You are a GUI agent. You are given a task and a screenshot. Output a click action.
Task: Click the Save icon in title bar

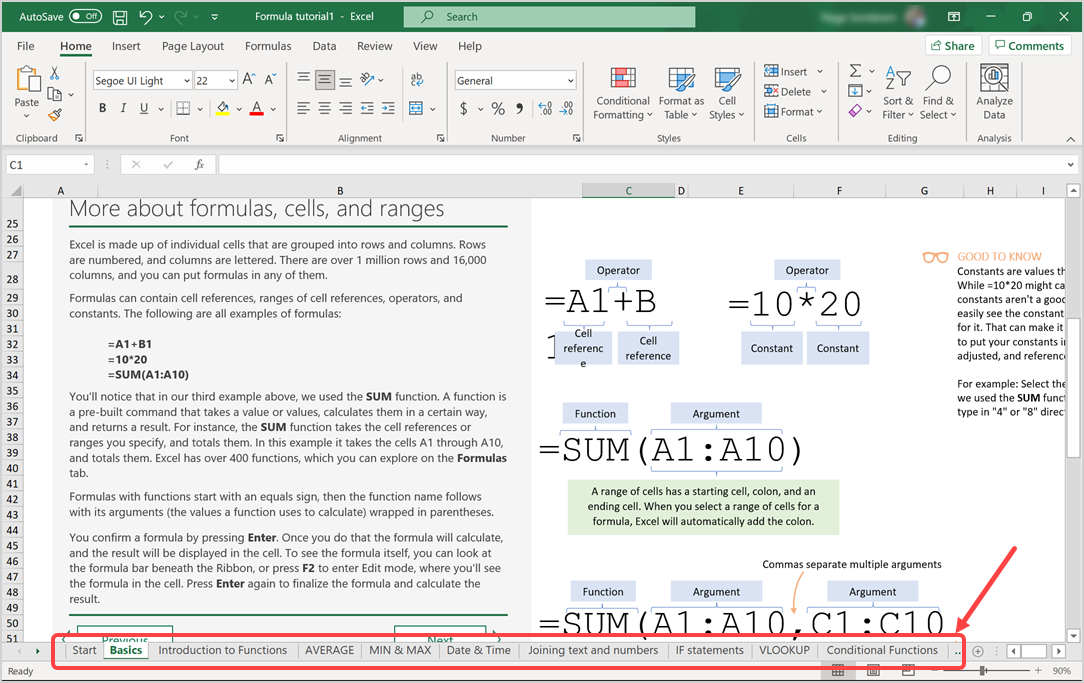tap(120, 17)
